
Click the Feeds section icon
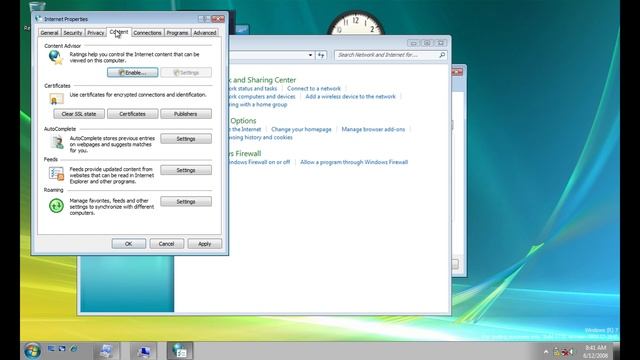[56, 173]
